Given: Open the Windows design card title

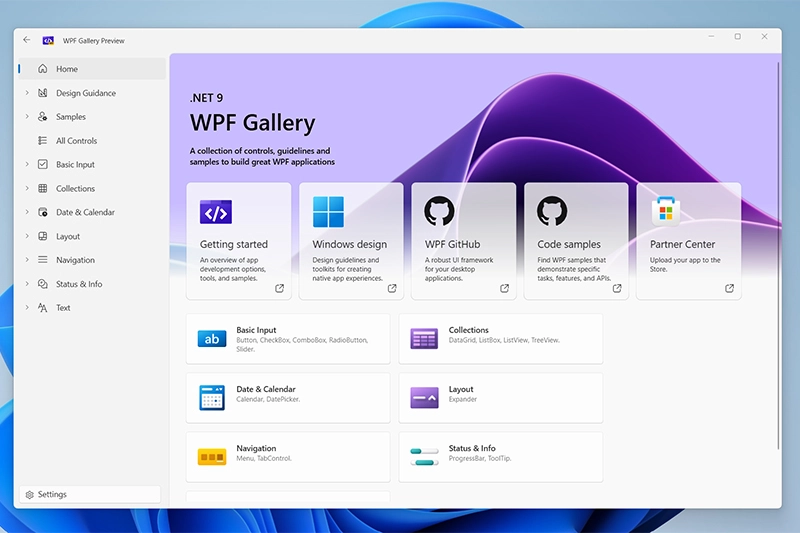Looking at the screenshot, I should (x=349, y=244).
